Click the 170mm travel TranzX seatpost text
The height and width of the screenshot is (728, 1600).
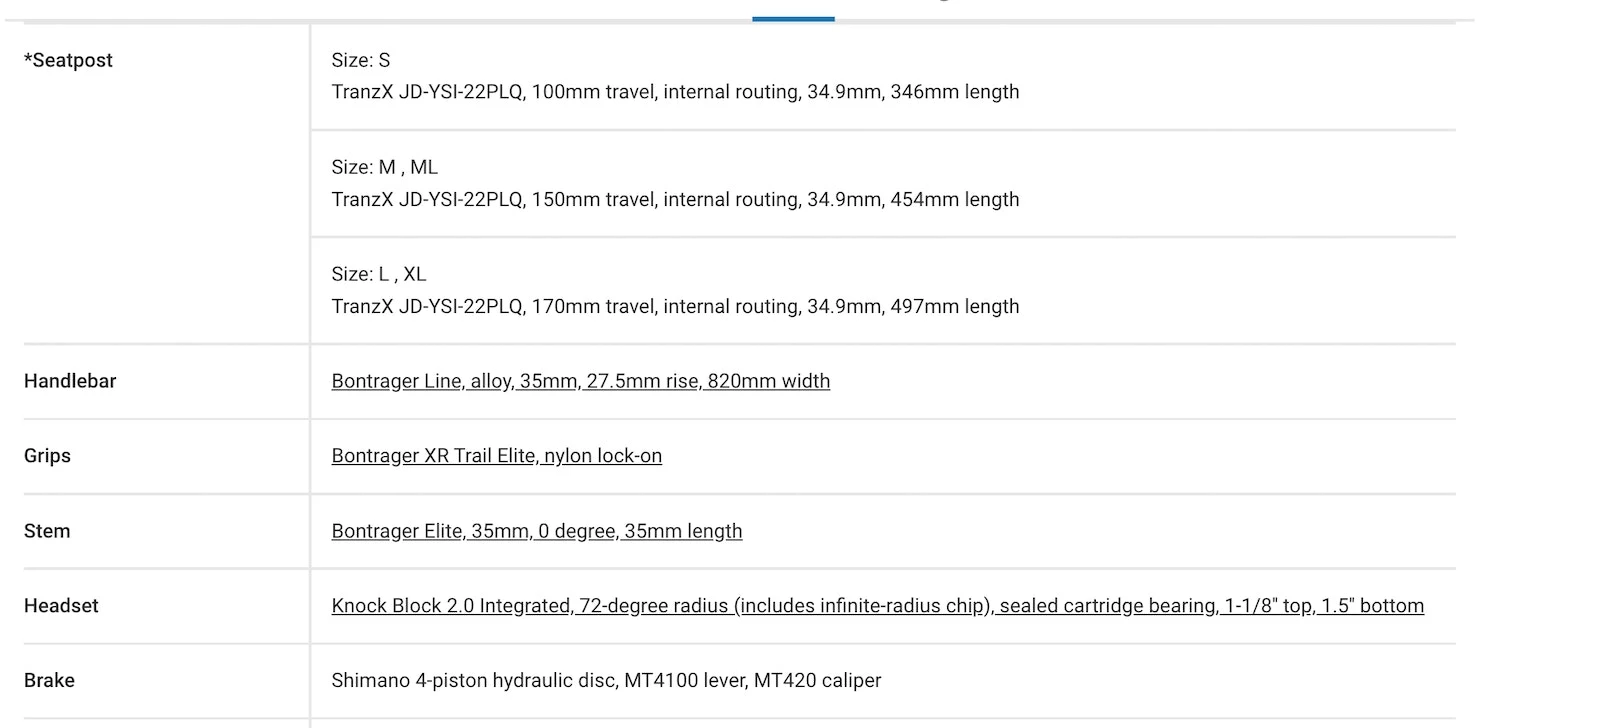675,306
